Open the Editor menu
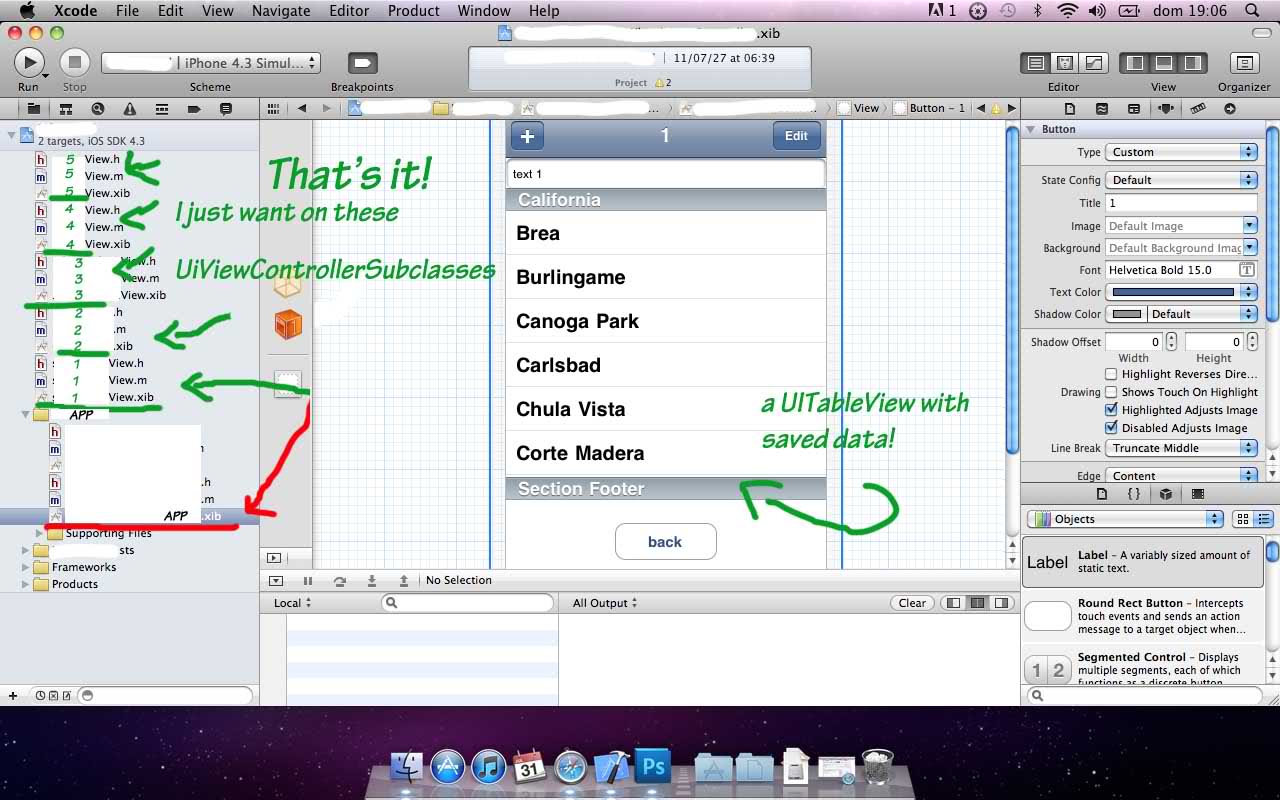Image resolution: width=1280 pixels, height=800 pixels. coord(350,11)
